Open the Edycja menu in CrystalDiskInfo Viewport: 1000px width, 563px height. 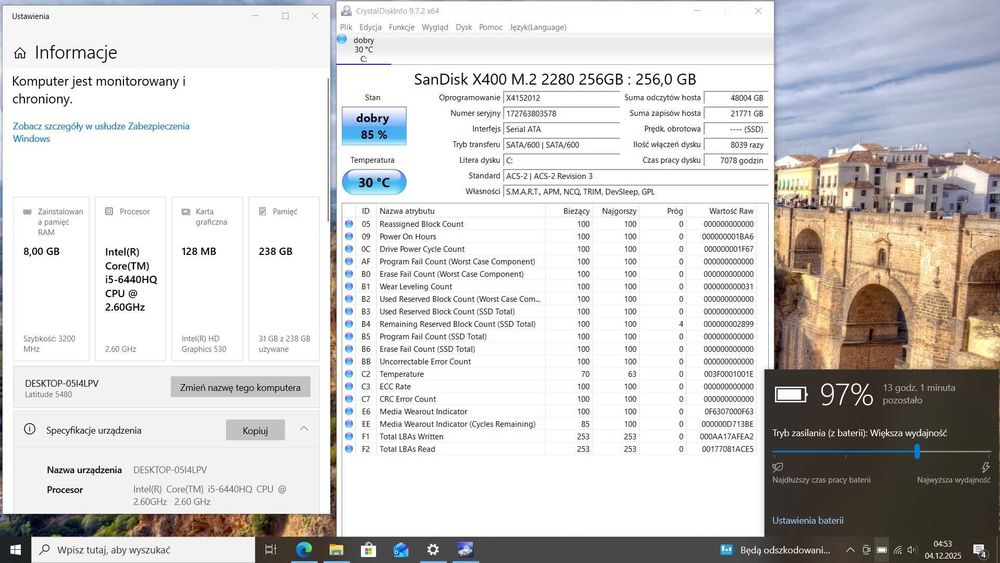[370, 27]
